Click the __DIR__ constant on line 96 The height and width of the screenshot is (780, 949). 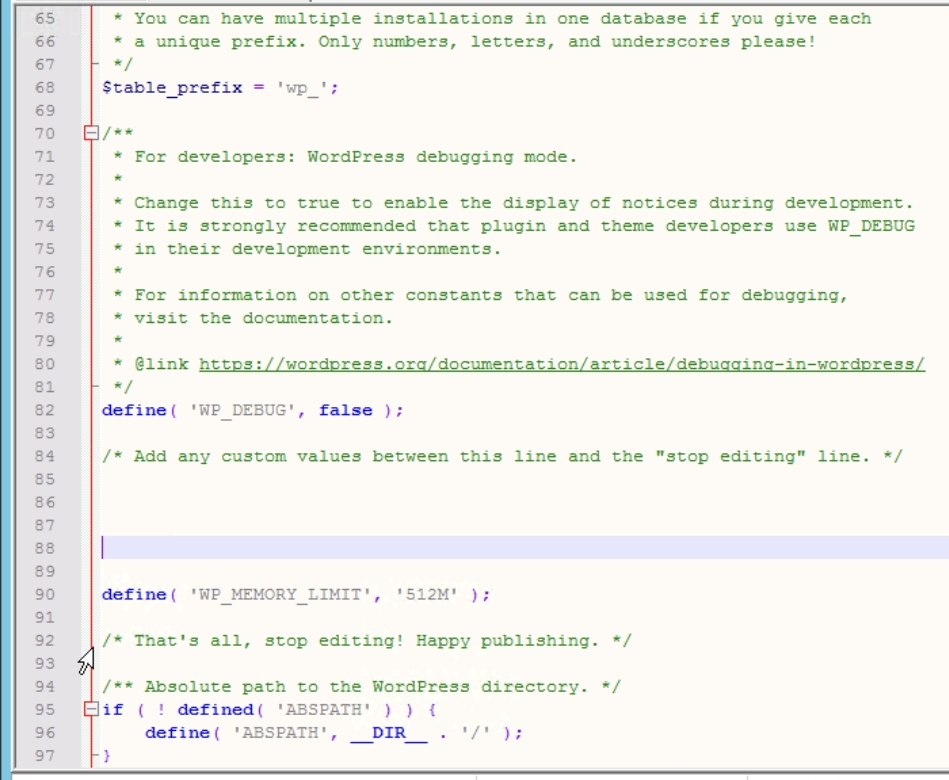pyautogui.click(x=389, y=733)
